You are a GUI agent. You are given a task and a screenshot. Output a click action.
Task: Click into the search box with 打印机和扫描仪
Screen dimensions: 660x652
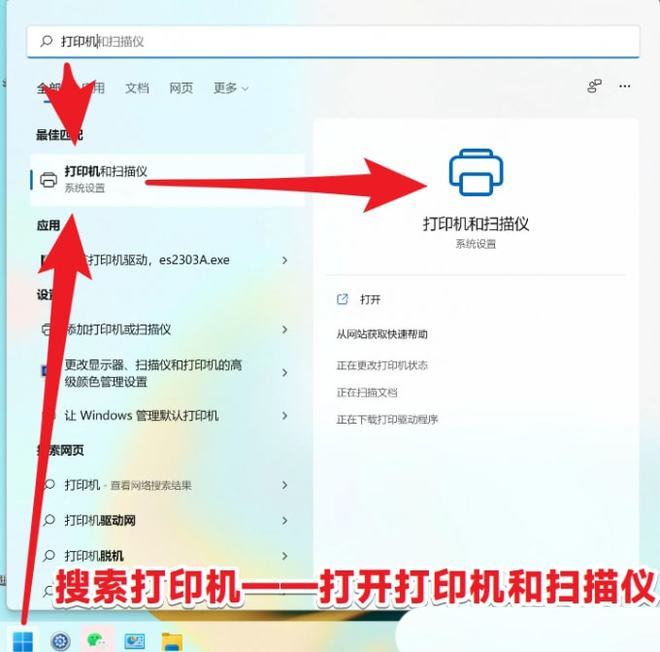coord(330,41)
